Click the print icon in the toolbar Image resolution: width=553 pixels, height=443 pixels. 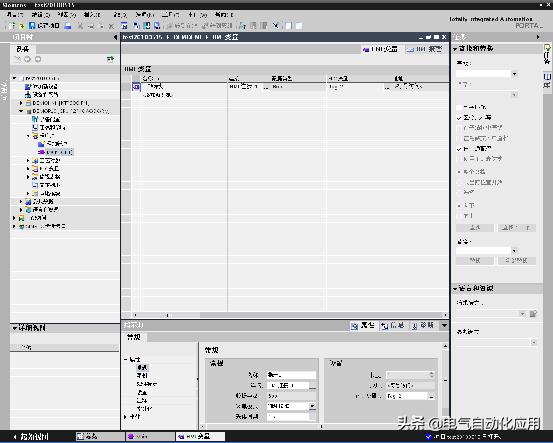tap(68, 26)
